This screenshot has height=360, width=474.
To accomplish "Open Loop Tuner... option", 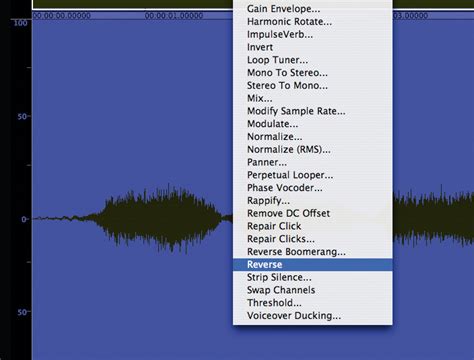I will point(312,60).
